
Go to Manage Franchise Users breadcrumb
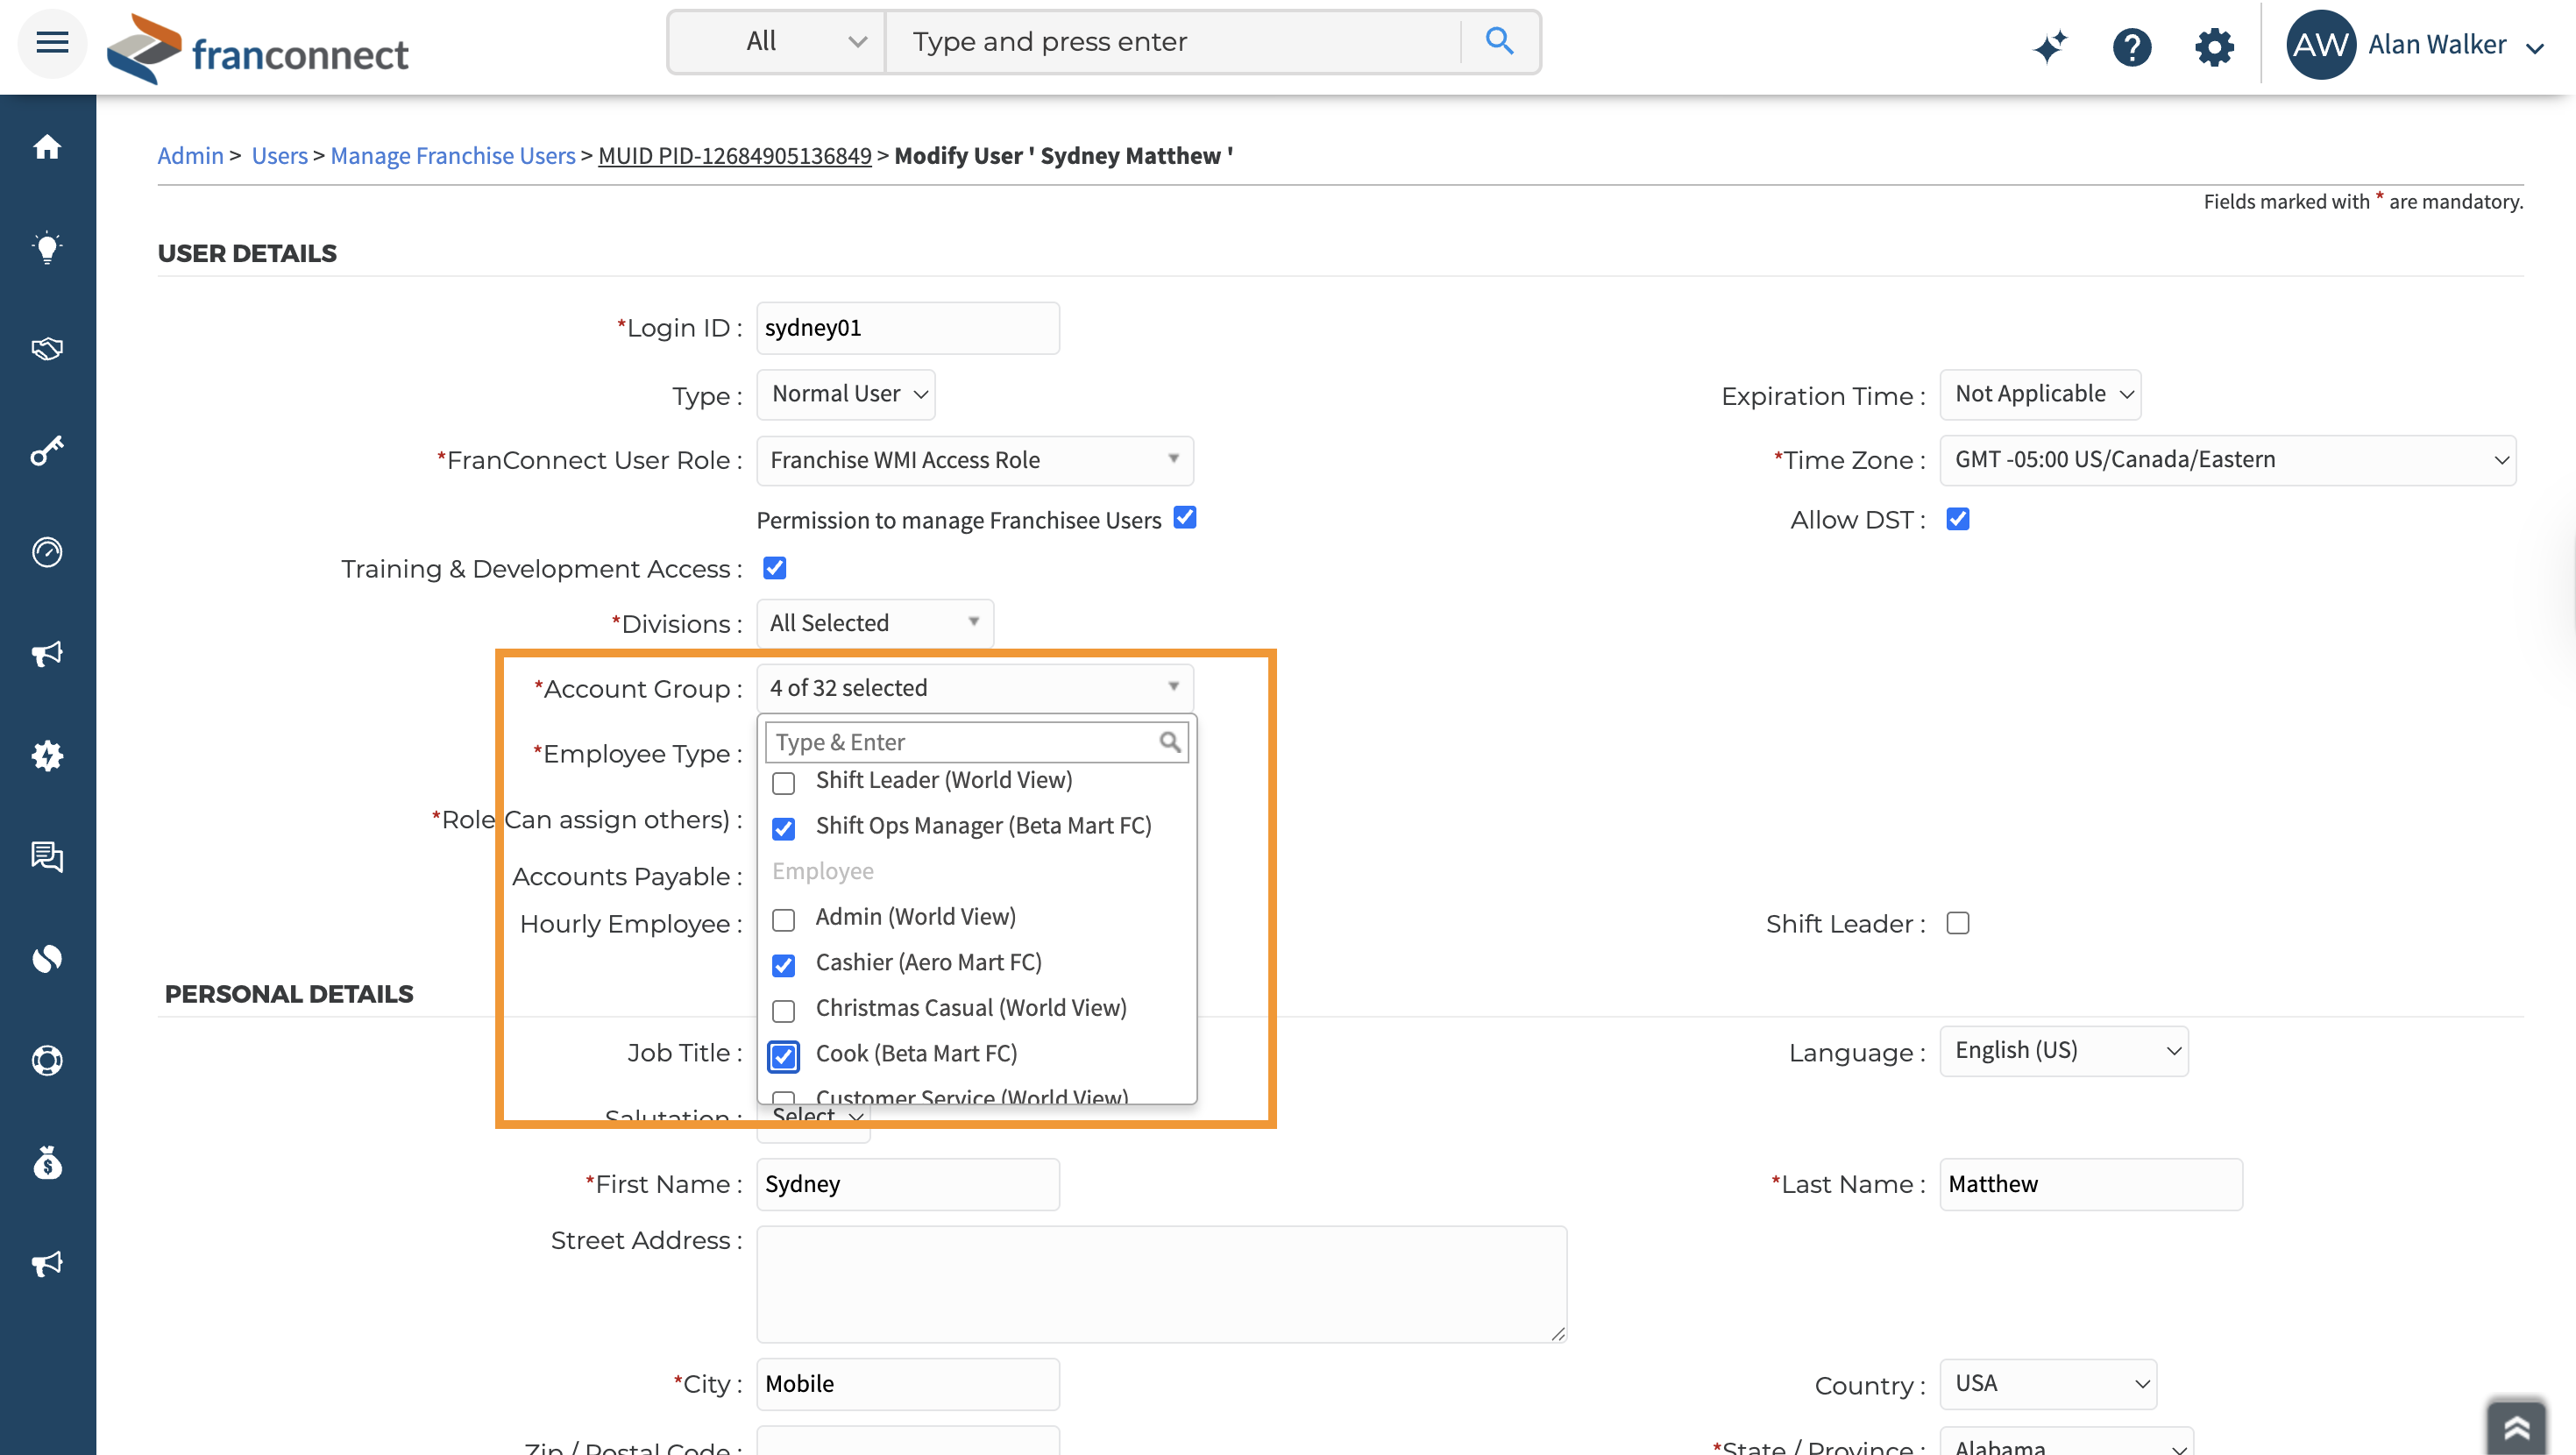(452, 156)
